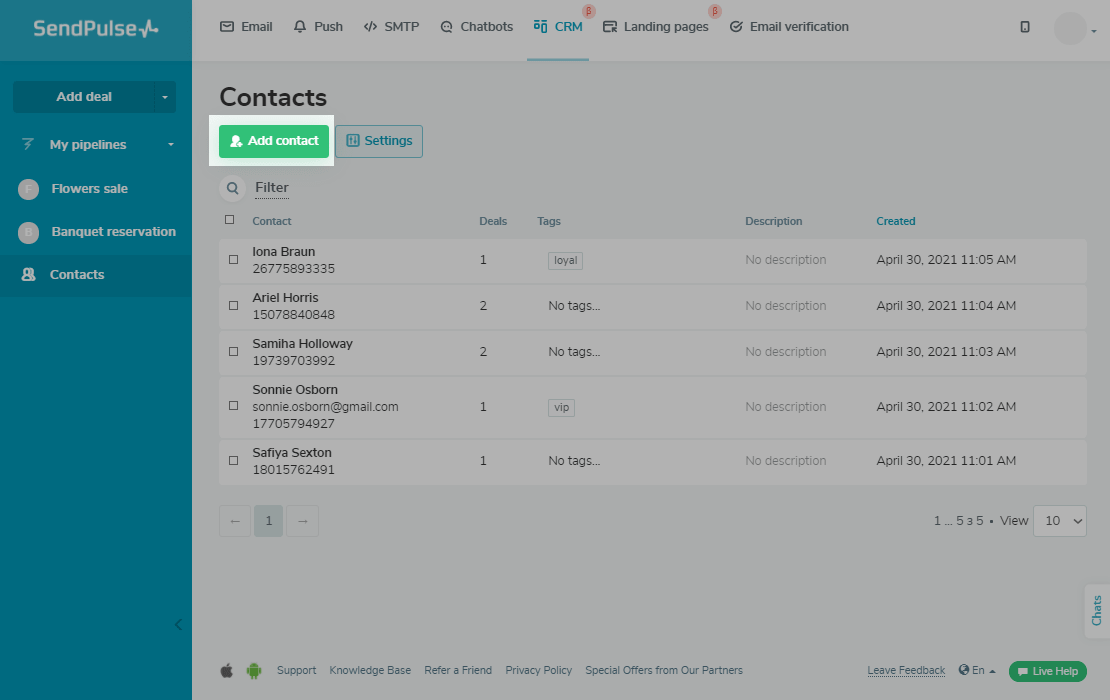Go to the Chatbots section
1110x700 pixels.
[x=476, y=27]
